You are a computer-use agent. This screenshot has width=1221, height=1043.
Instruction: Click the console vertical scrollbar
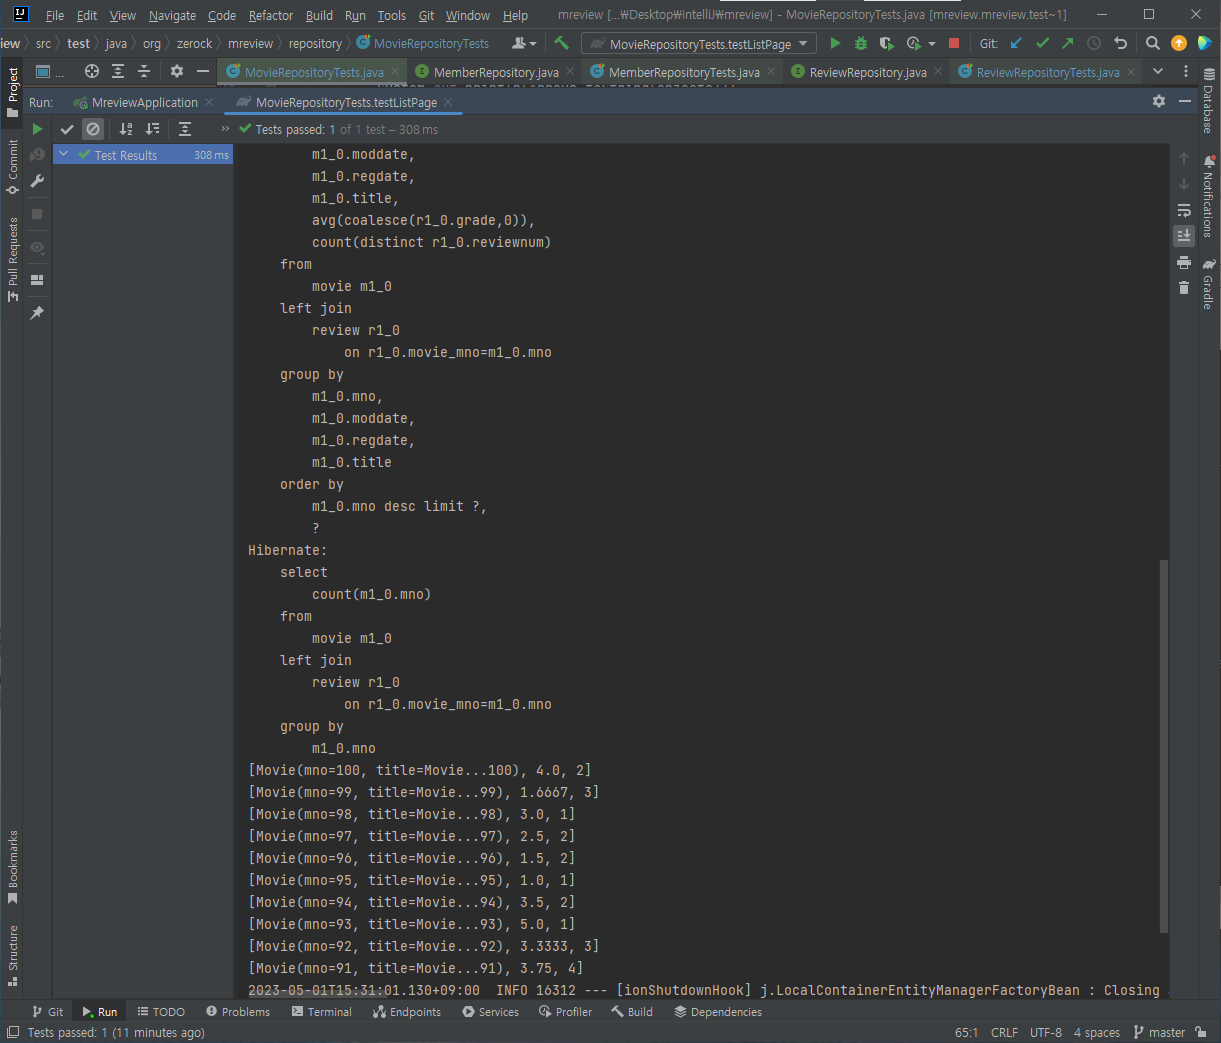tap(1163, 745)
